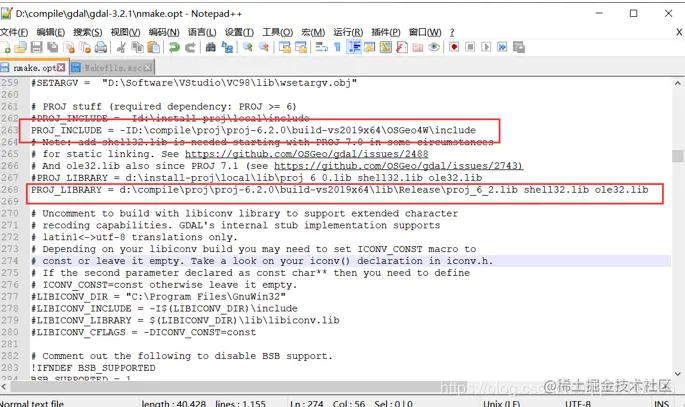Click the Document Map icon
Image resolution: width=685 pixels, height=407 pixels.
pos(386,47)
